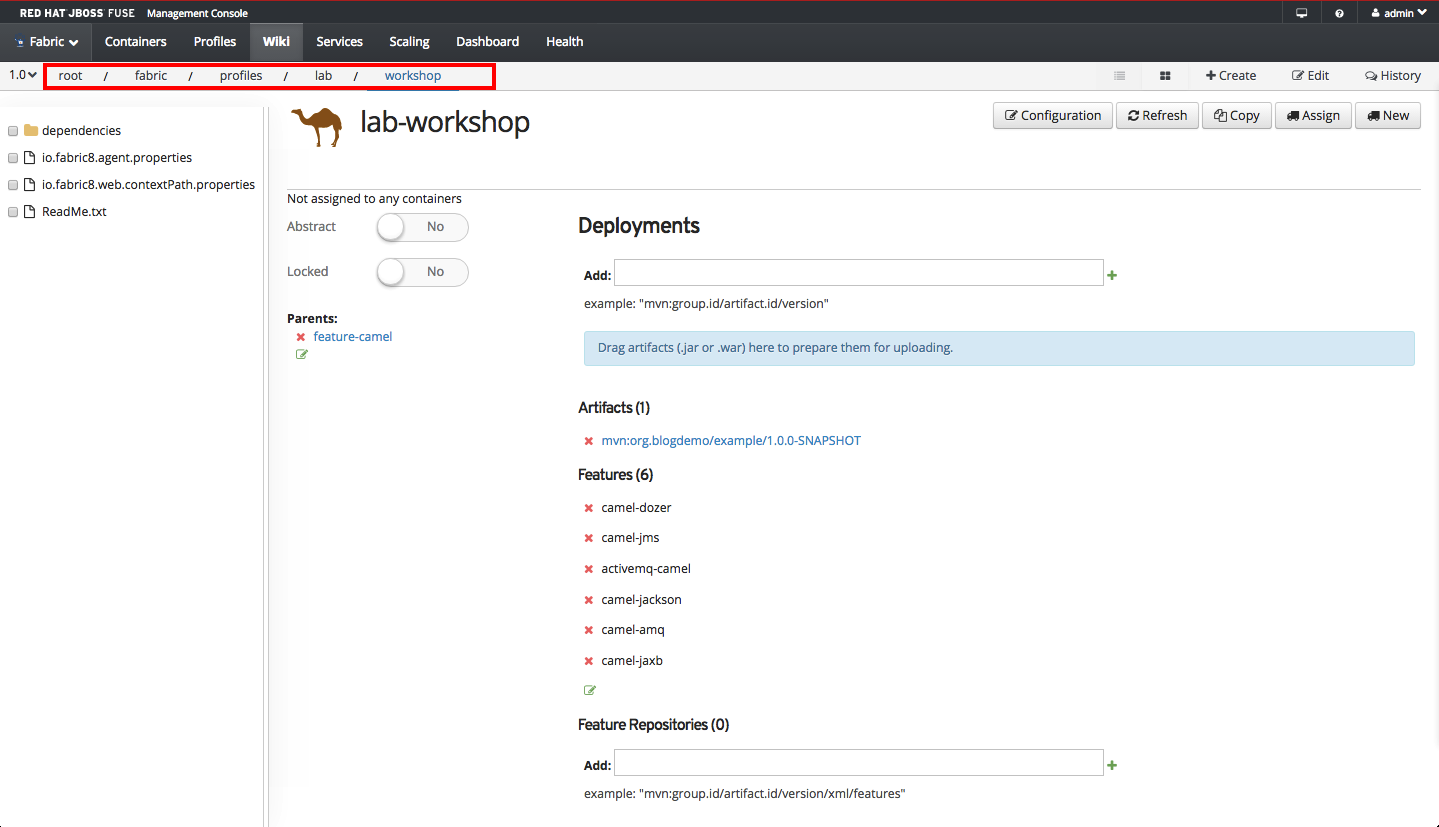Click Create in the wiki toolbar
1439x827 pixels.
click(1231, 75)
